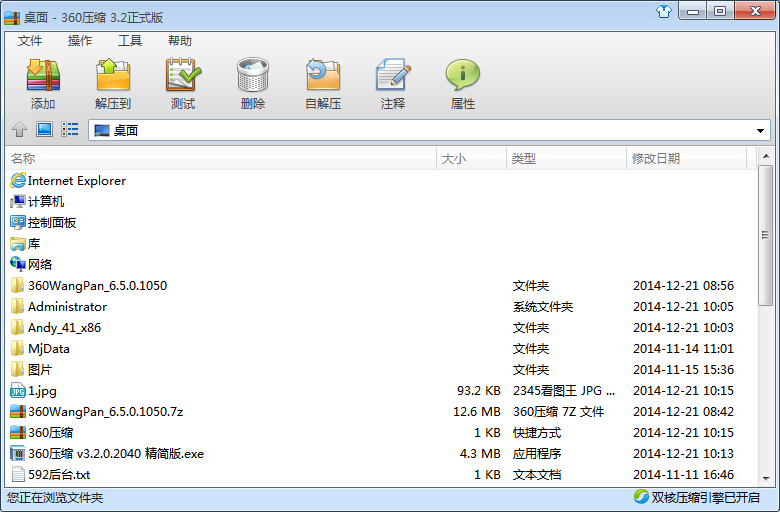Click the date 2014-11-14 11:01
The width and height of the screenshot is (780, 512).
[x=683, y=348]
